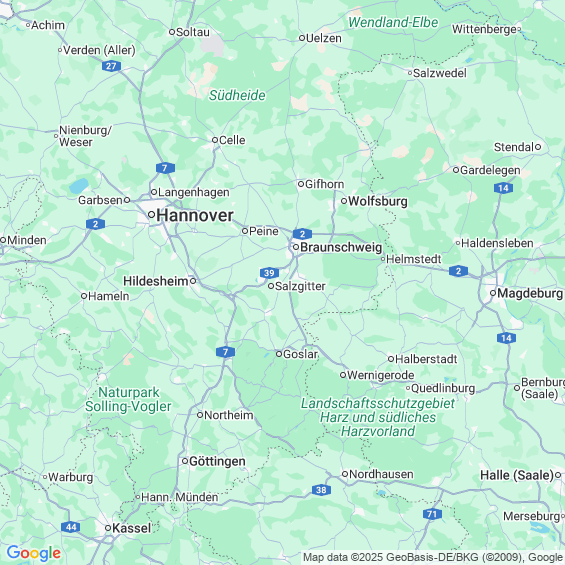Click the A14 shield near Gardelegen
Screen dimensions: 565x565
coord(504,188)
